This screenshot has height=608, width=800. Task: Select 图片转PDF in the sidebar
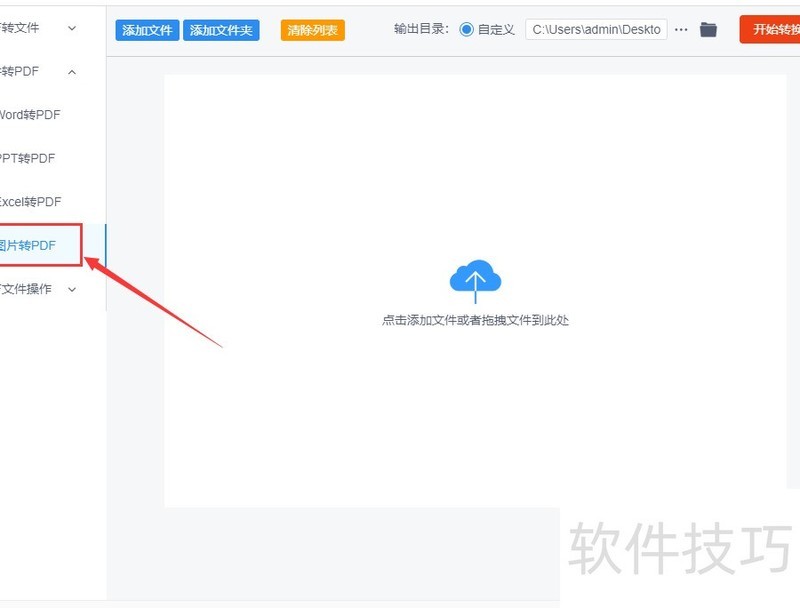pyautogui.click(x=28, y=245)
